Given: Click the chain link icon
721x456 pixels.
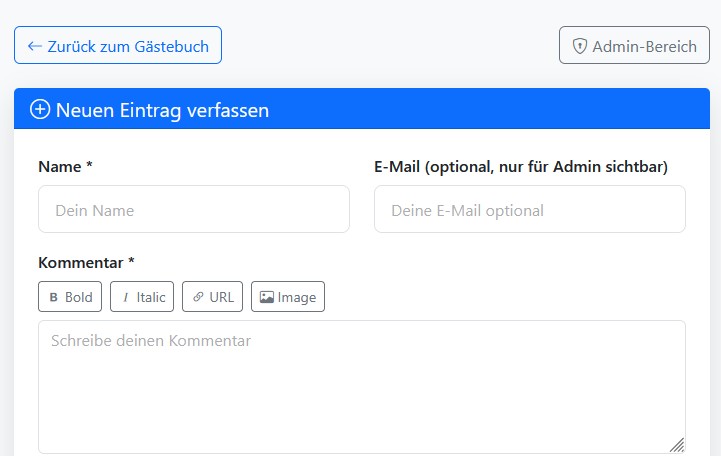Looking at the screenshot, I should coord(198,297).
